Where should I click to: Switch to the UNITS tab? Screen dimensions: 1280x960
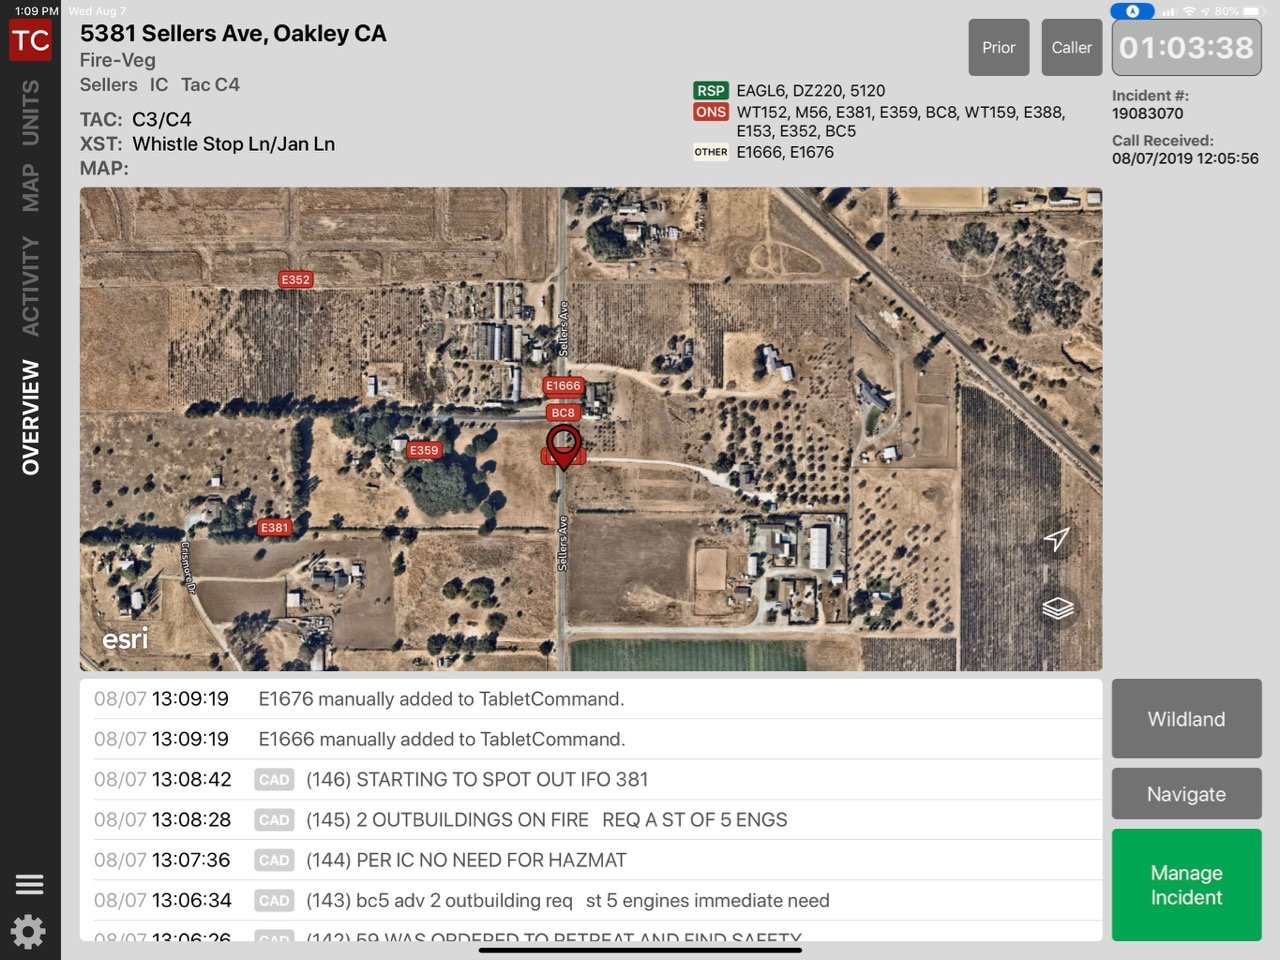click(30, 110)
